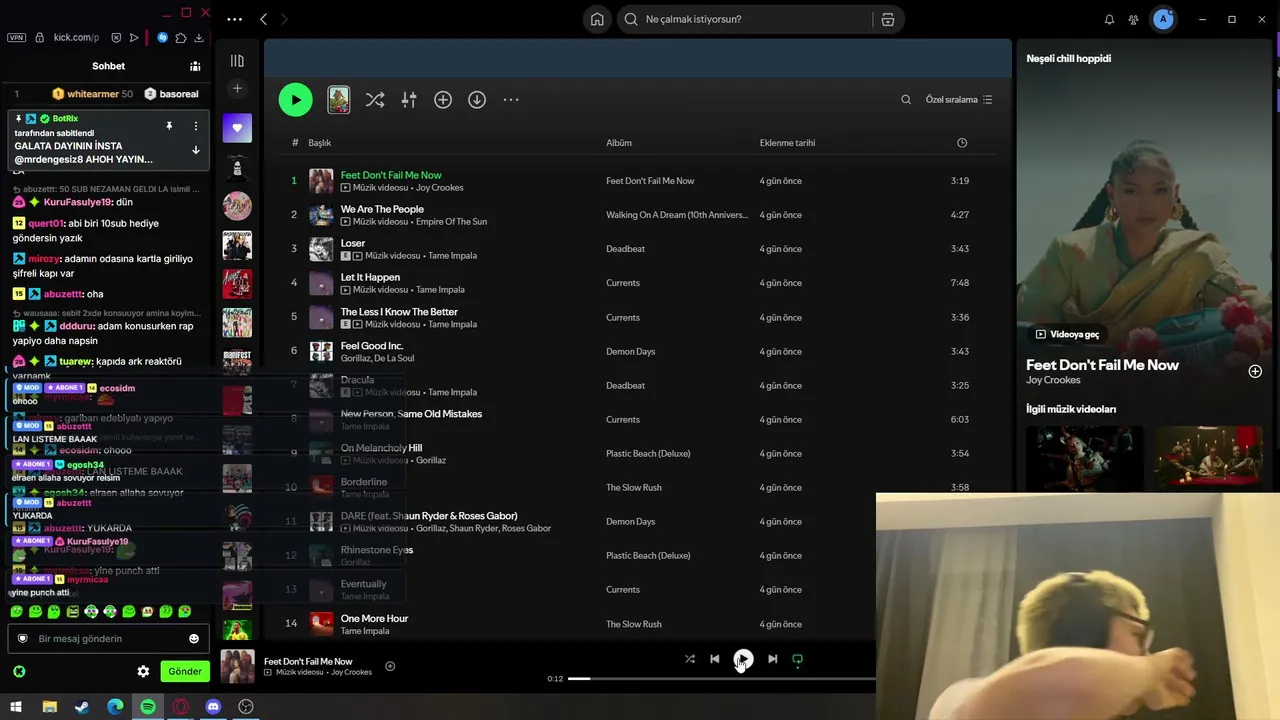
Task: Select the track One More Hour
Action: (374, 618)
